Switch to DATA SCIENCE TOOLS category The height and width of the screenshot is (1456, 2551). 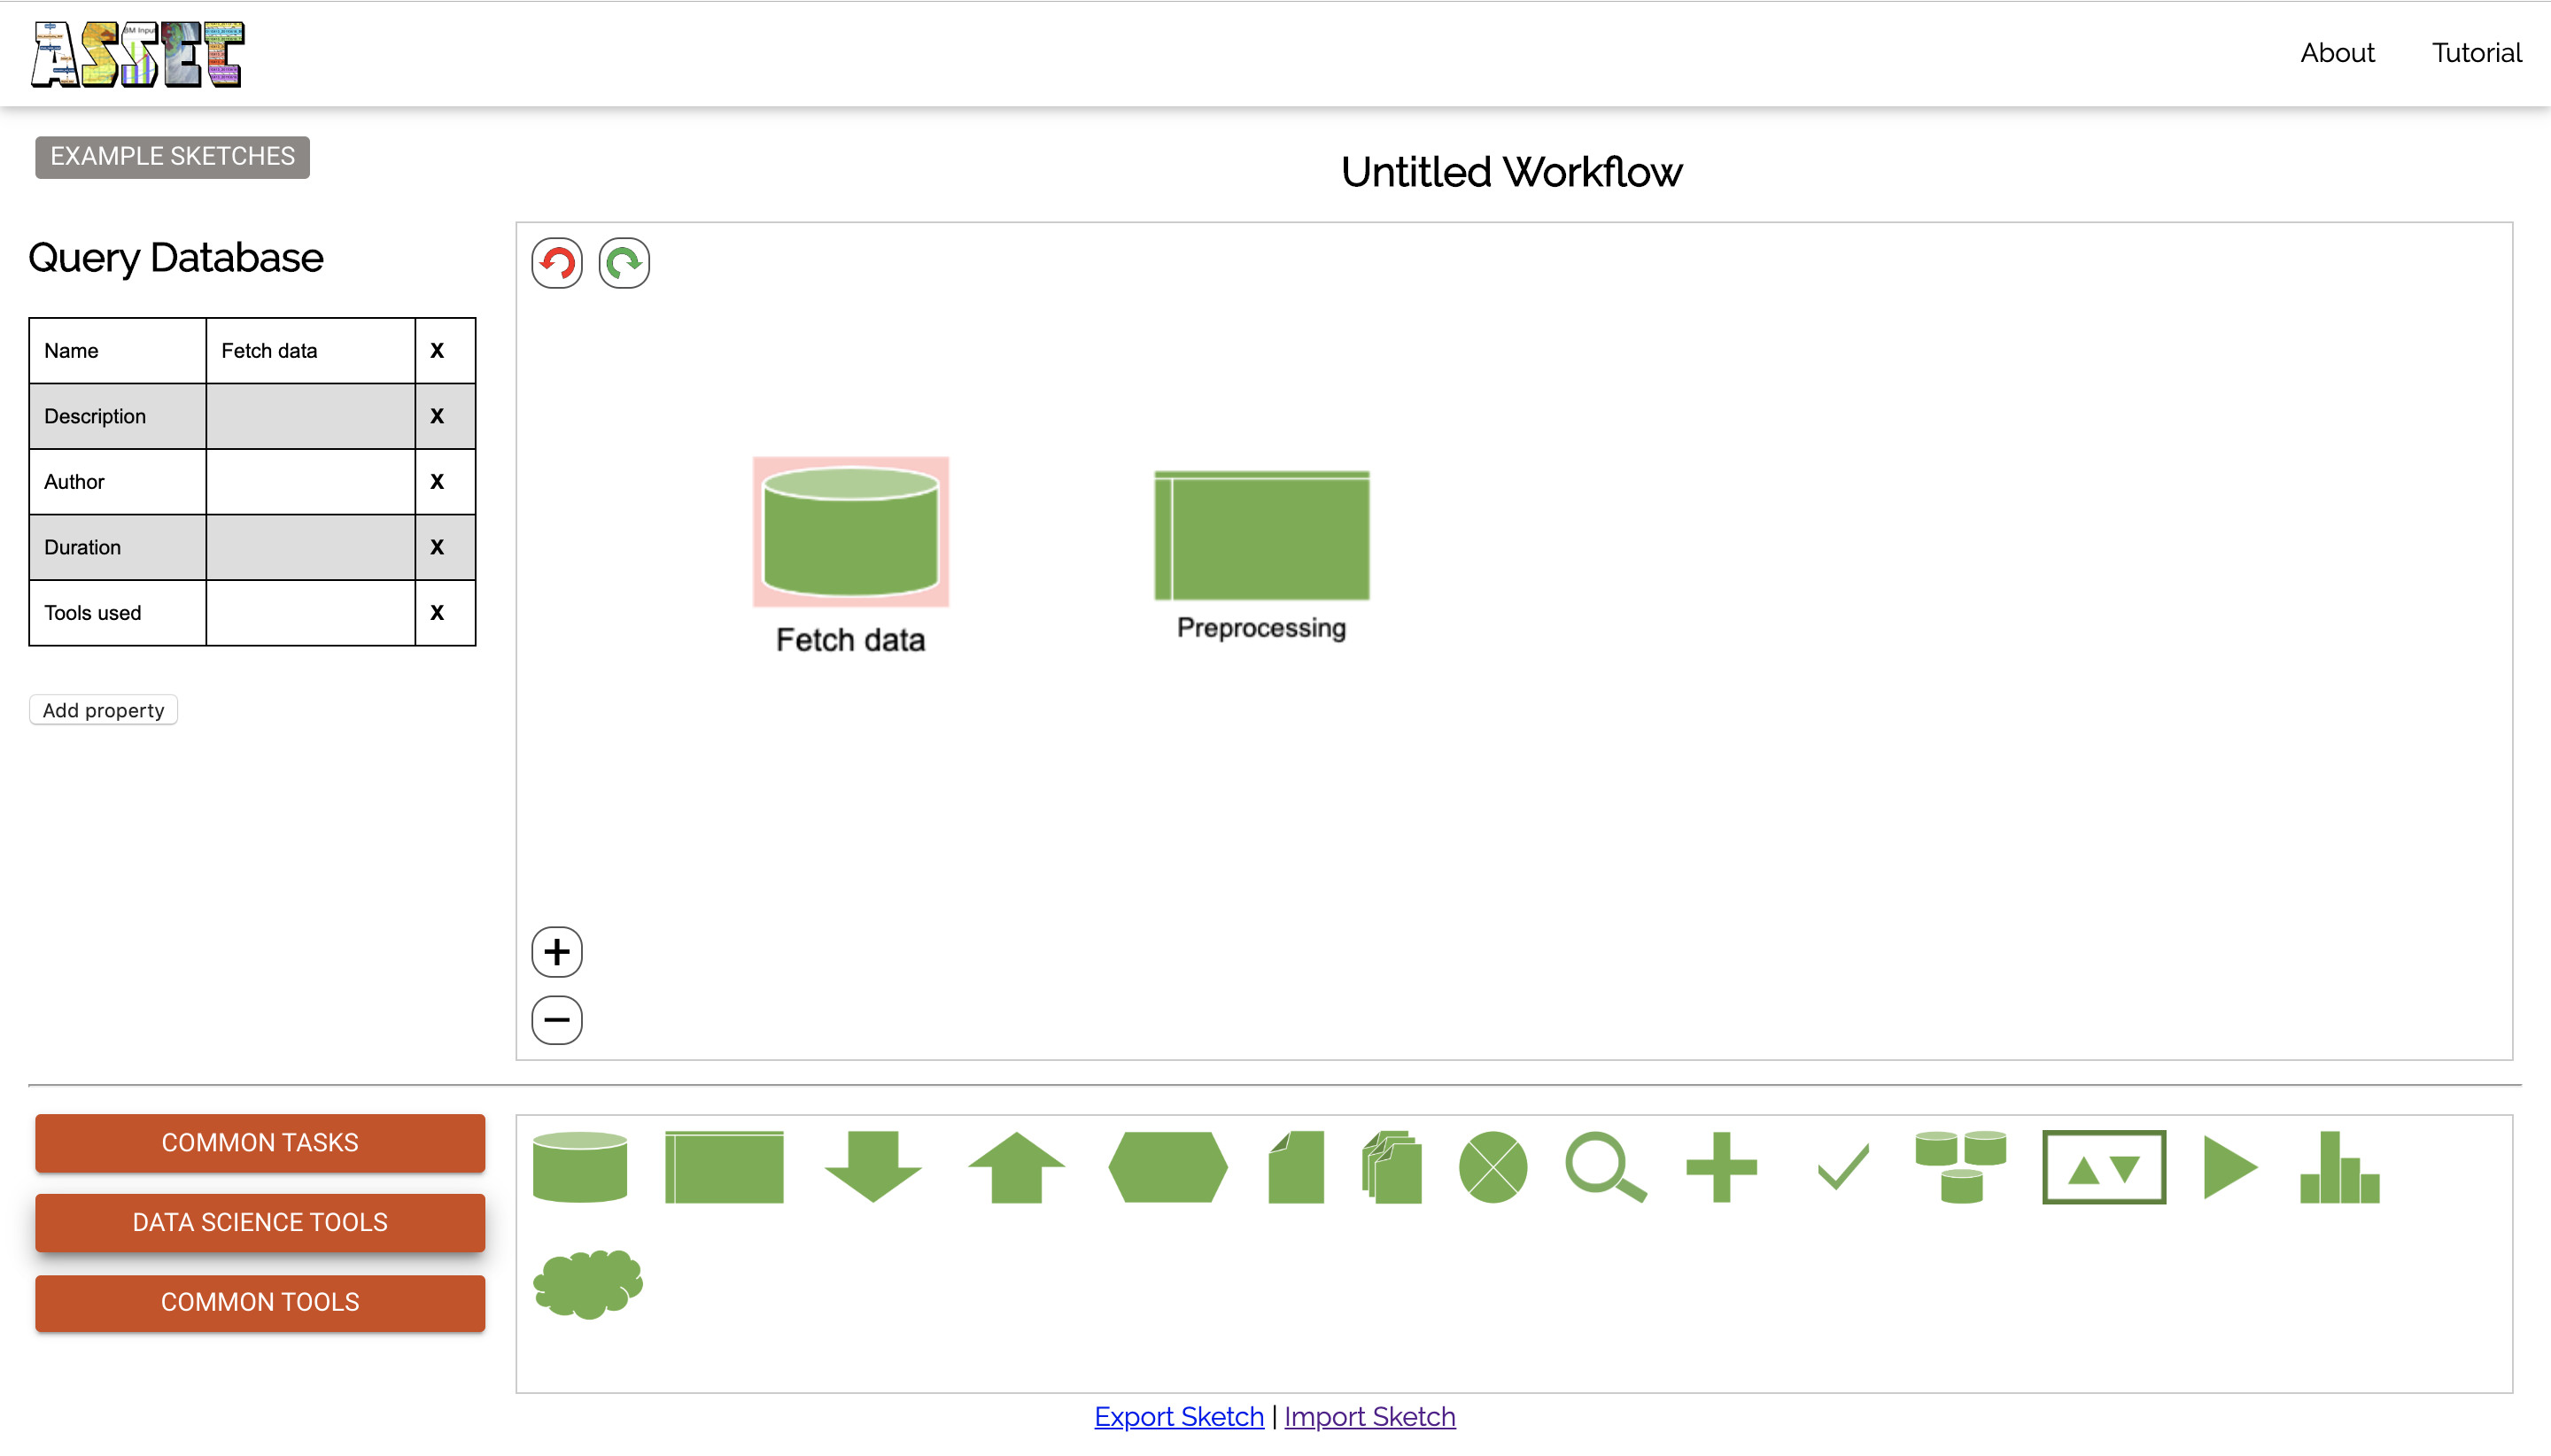click(260, 1222)
